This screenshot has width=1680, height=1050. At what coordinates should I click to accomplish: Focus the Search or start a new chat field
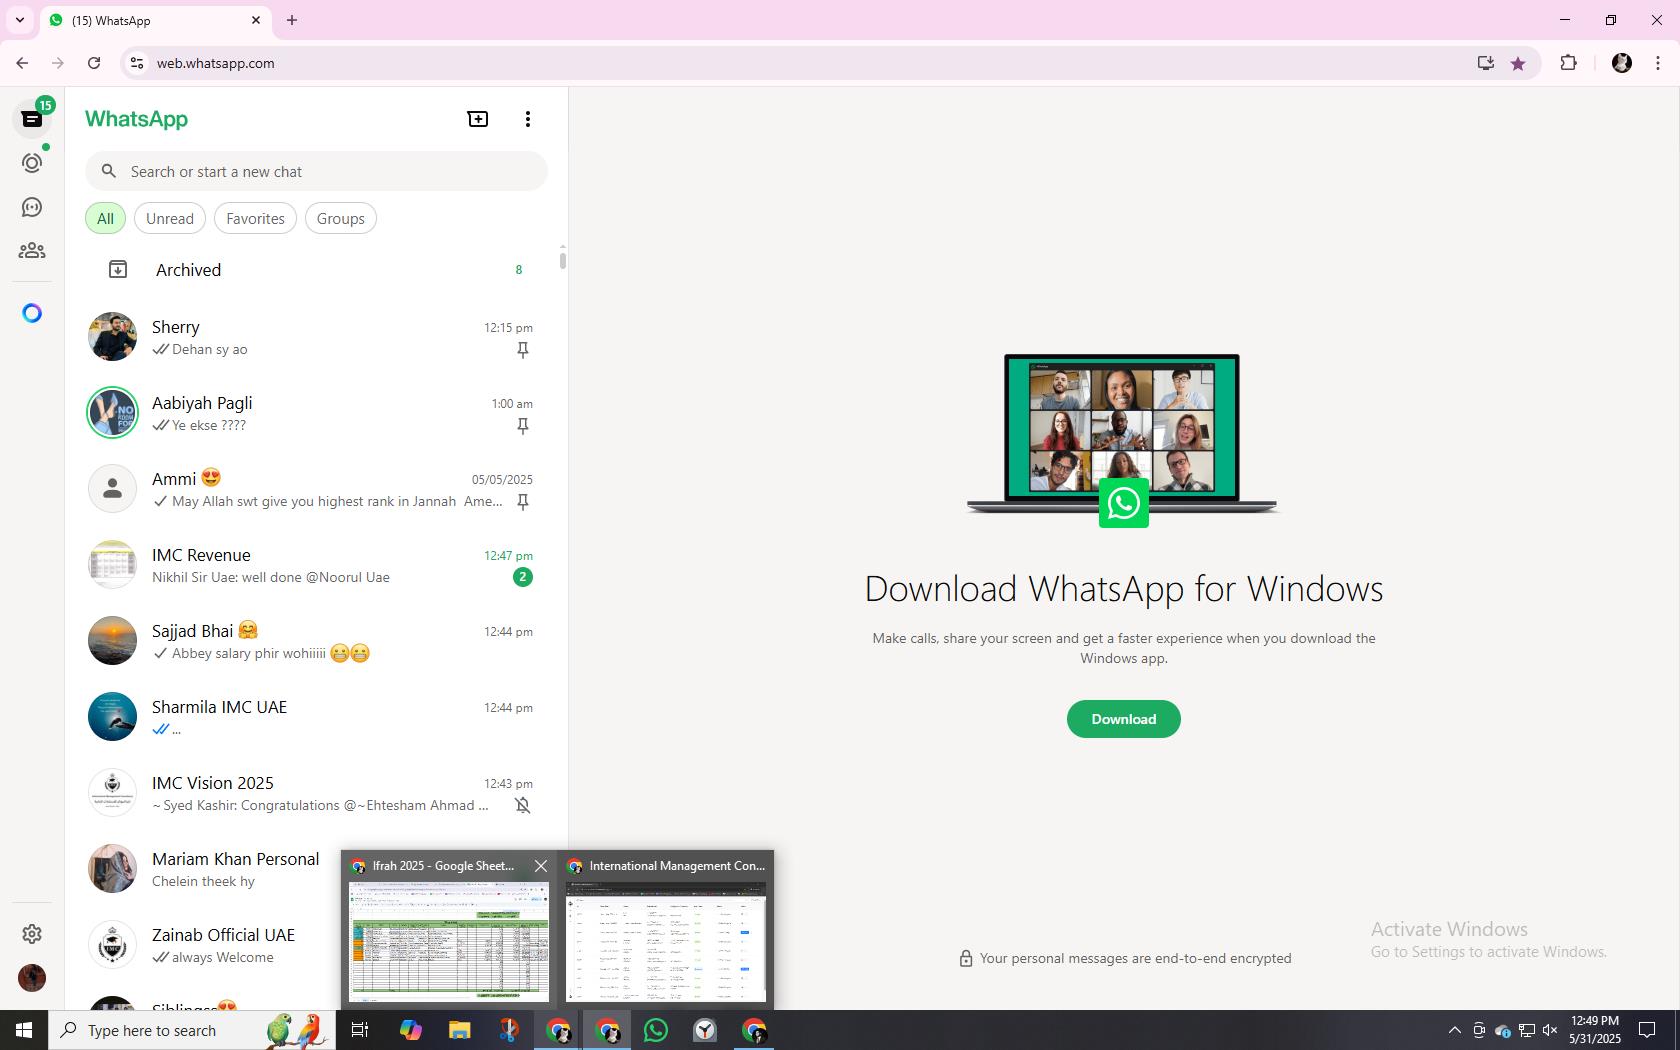pos(316,171)
